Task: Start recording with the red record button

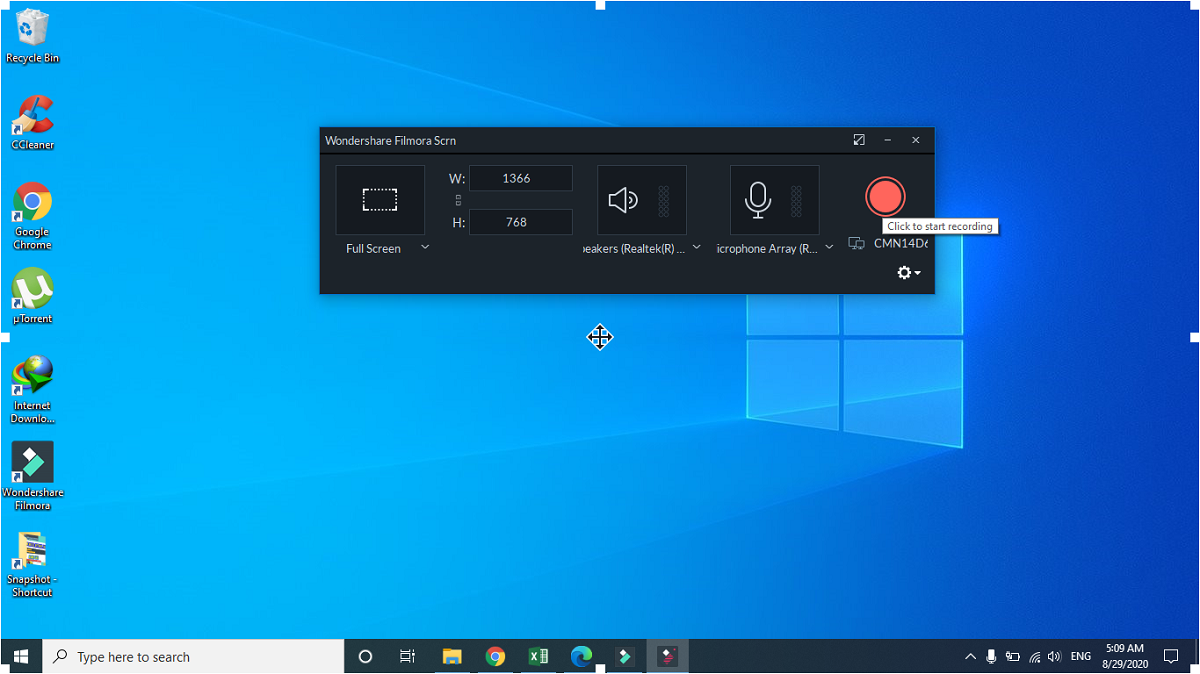Action: coord(885,197)
